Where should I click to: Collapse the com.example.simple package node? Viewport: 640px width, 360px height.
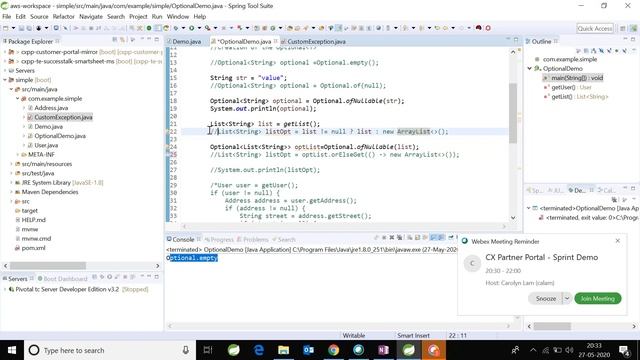pyautogui.click(x=18, y=99)
